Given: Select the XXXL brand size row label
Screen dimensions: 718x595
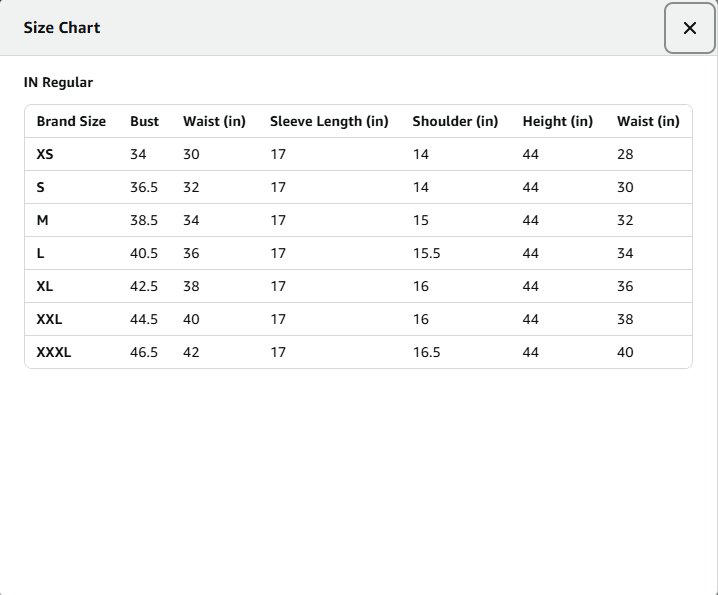Looking at the screenshot, I should [54, 352].
